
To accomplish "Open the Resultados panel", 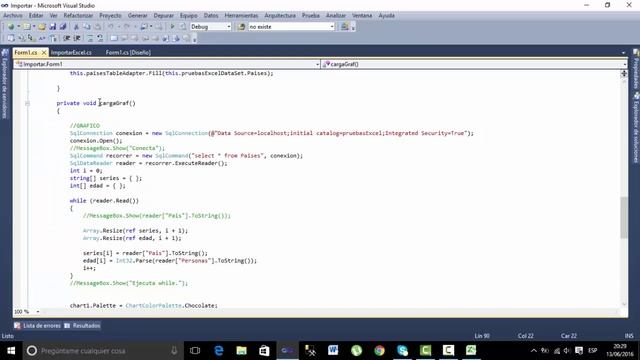I will coord(82,326).
